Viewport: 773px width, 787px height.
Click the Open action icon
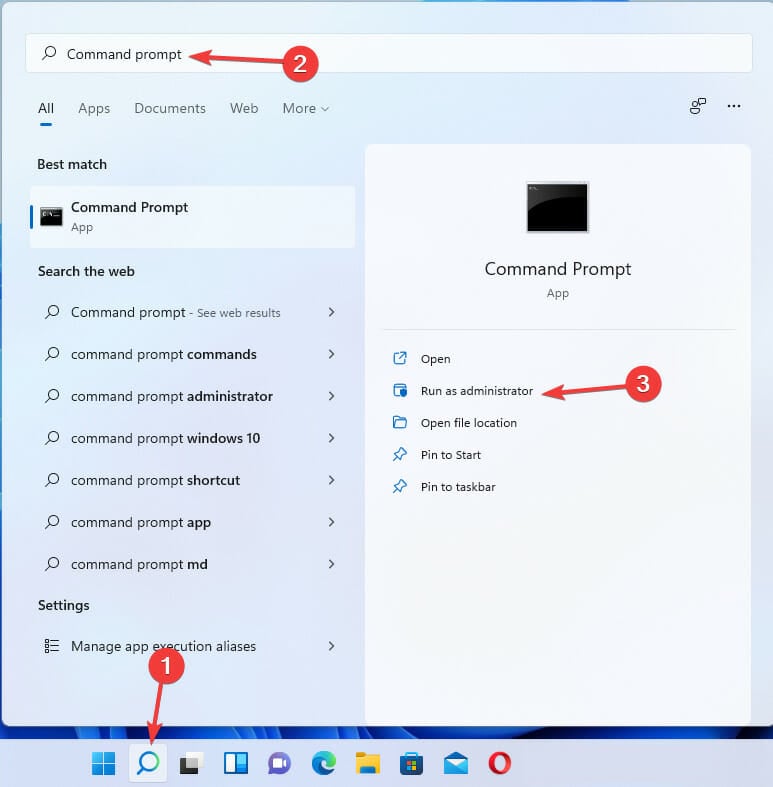(x=400, y=358)
